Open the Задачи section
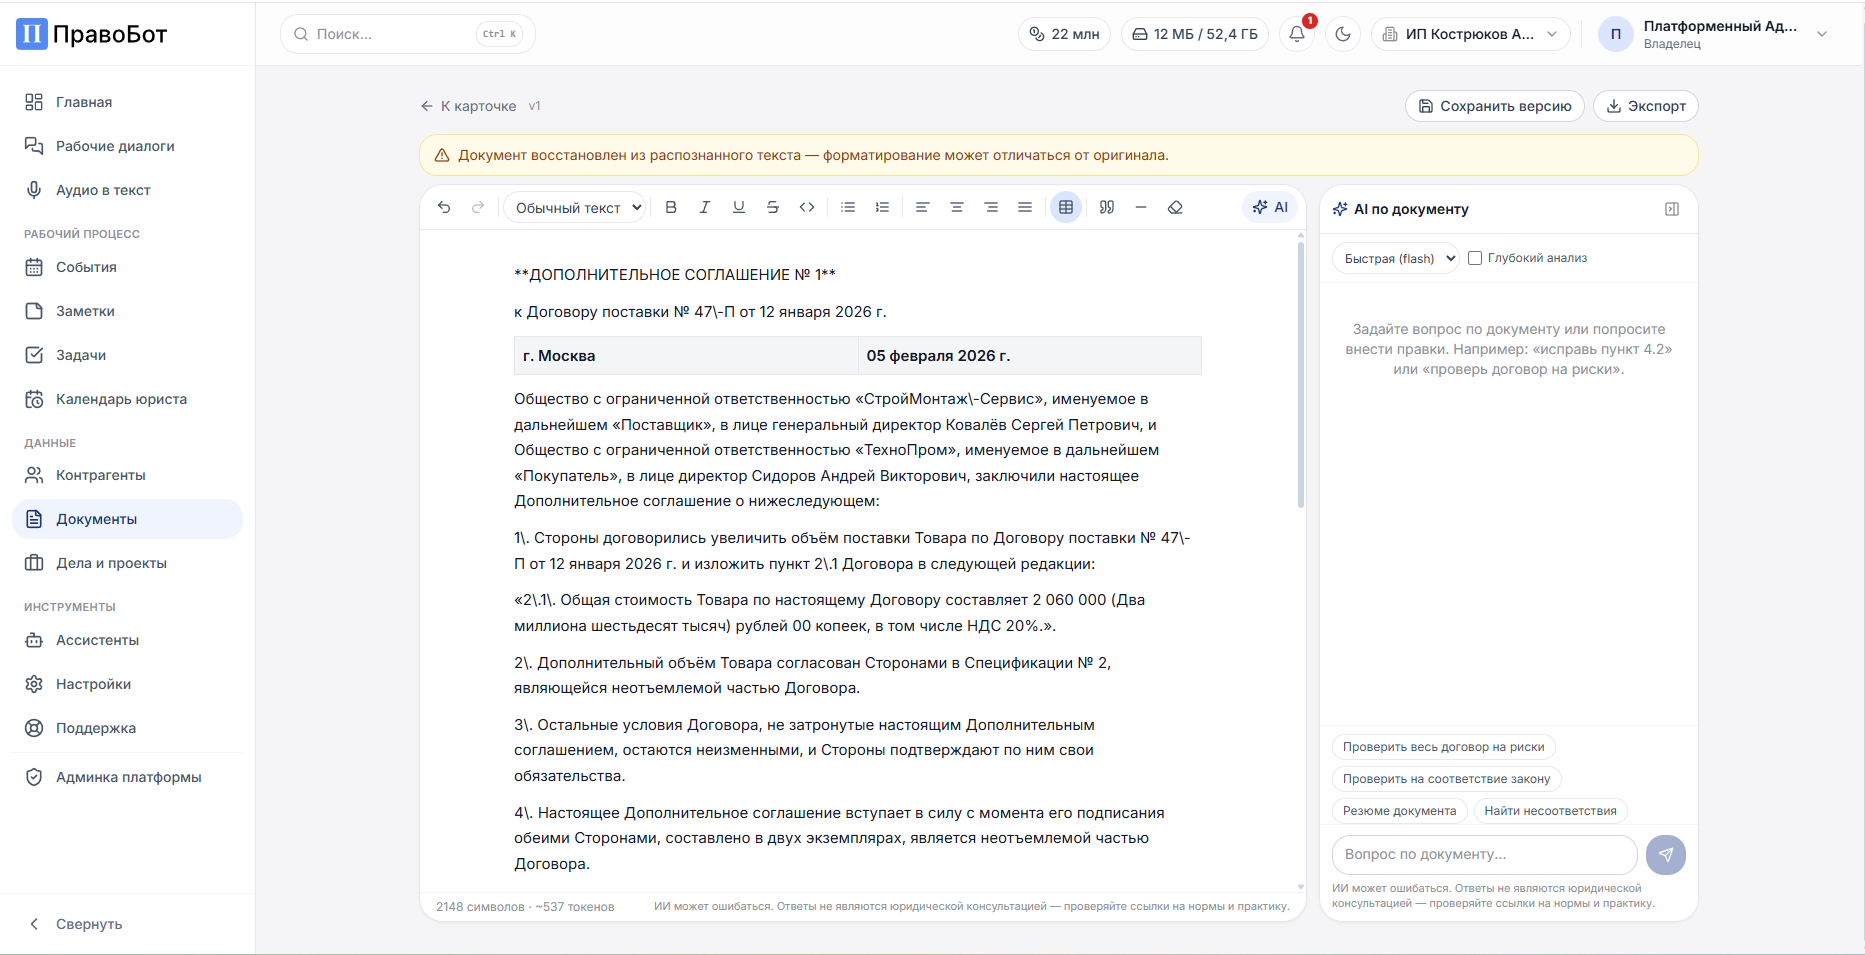Screen dimensions: 1865x955 click(x=127, y=355)
